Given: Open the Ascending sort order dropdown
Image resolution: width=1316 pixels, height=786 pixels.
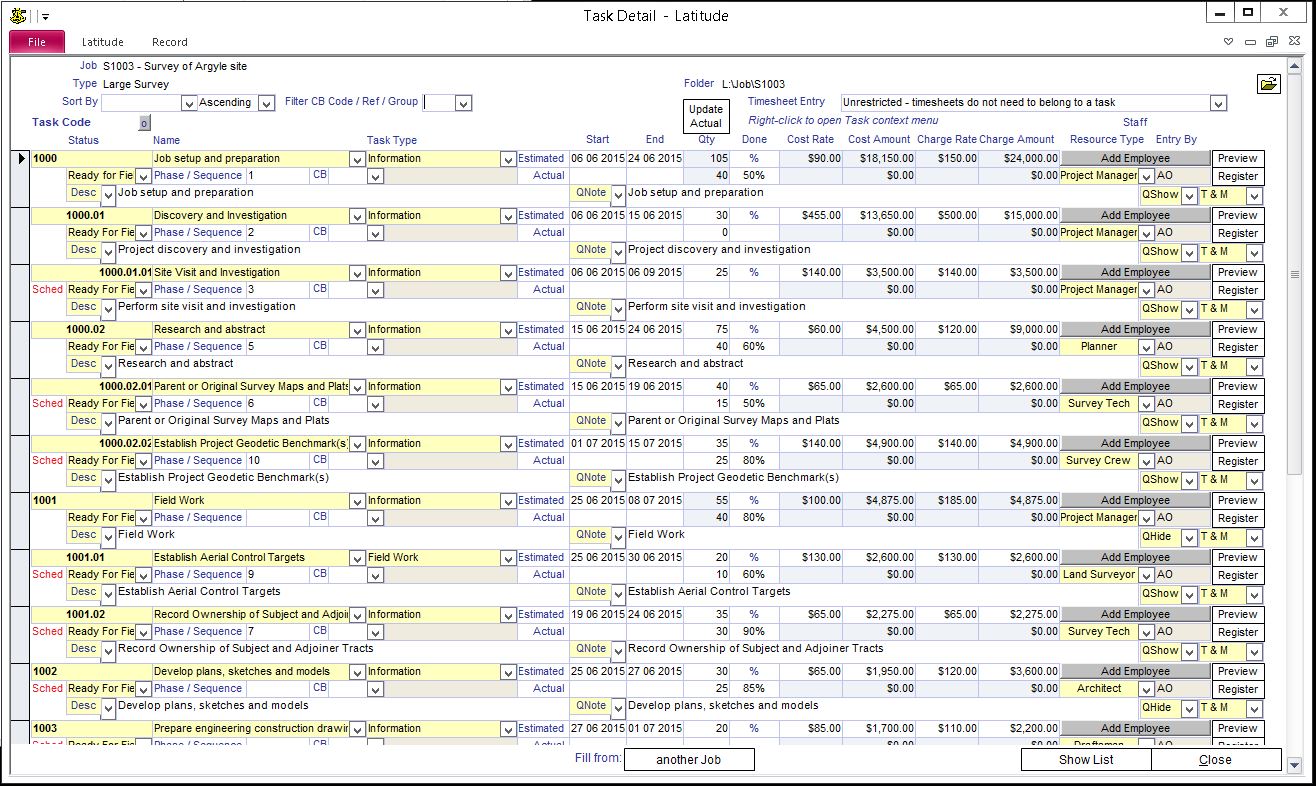Looking at the screenshot, I should [266, 103].
